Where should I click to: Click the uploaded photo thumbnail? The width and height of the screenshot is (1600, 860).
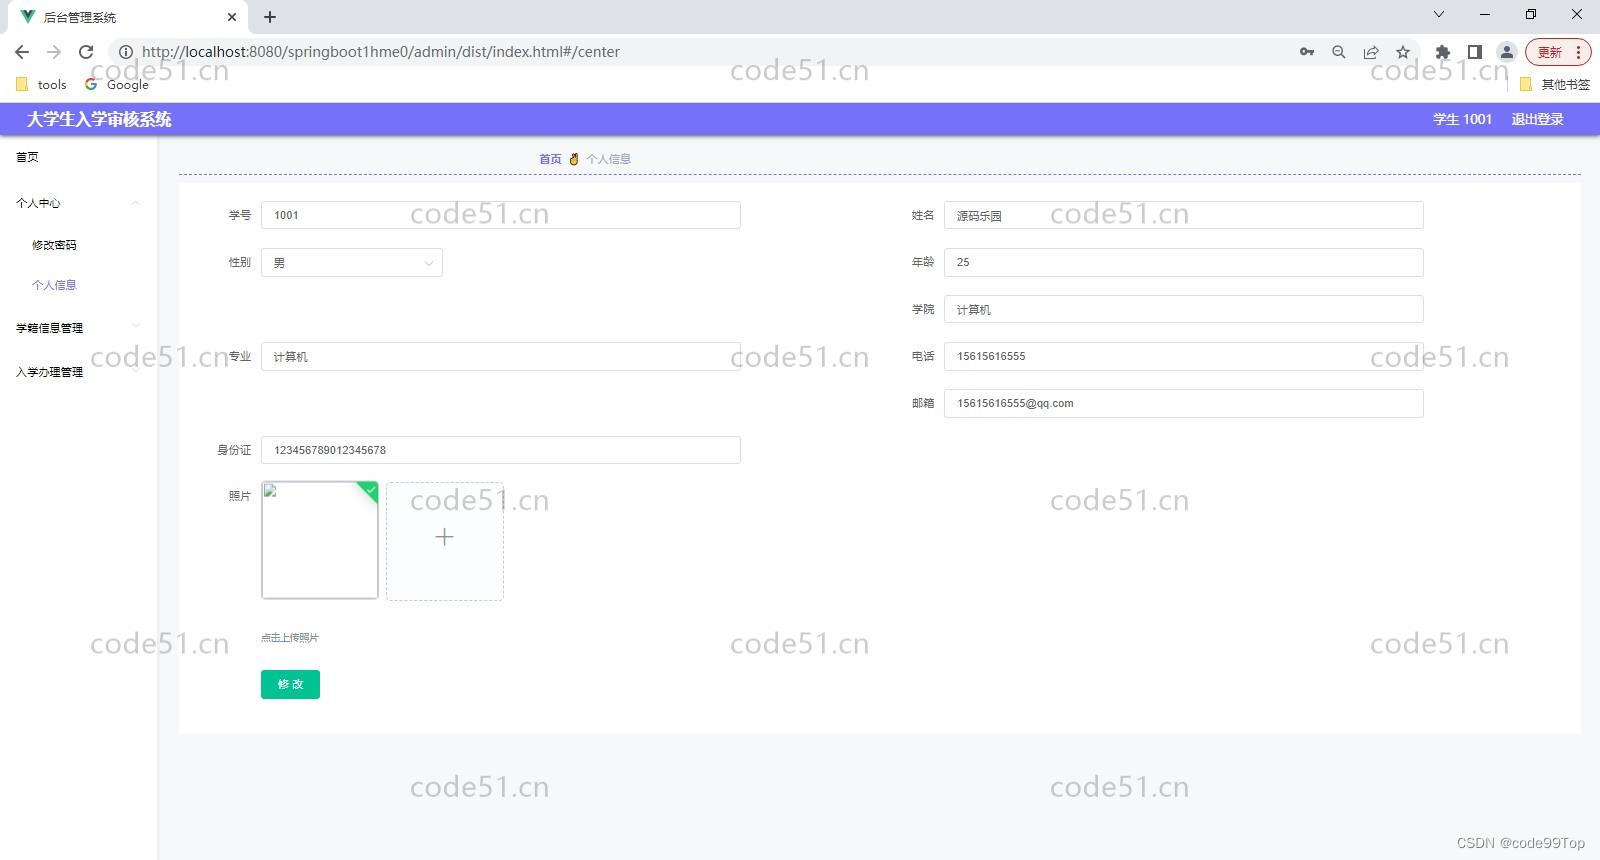[x=320, y=540]
